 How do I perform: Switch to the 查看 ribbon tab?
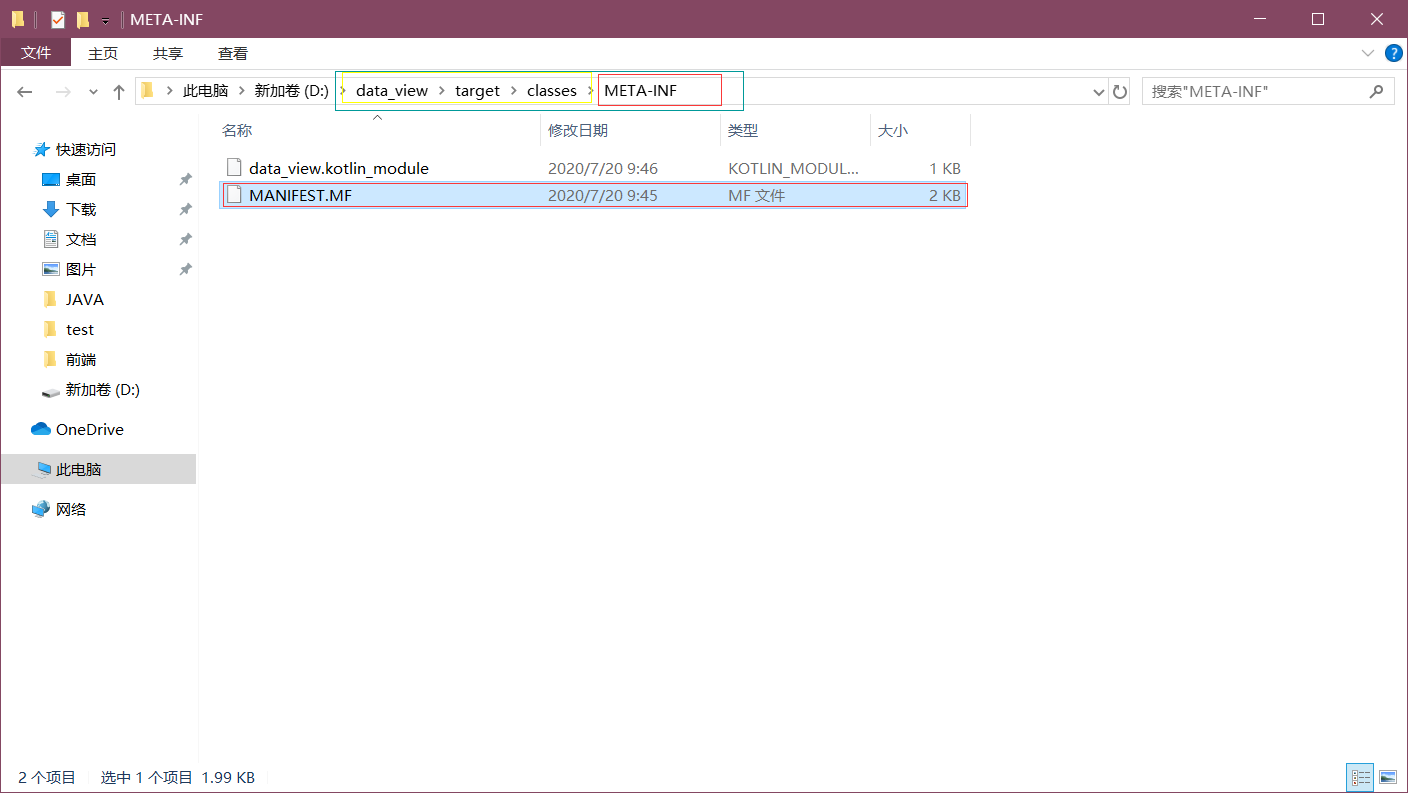coord(233,53)
